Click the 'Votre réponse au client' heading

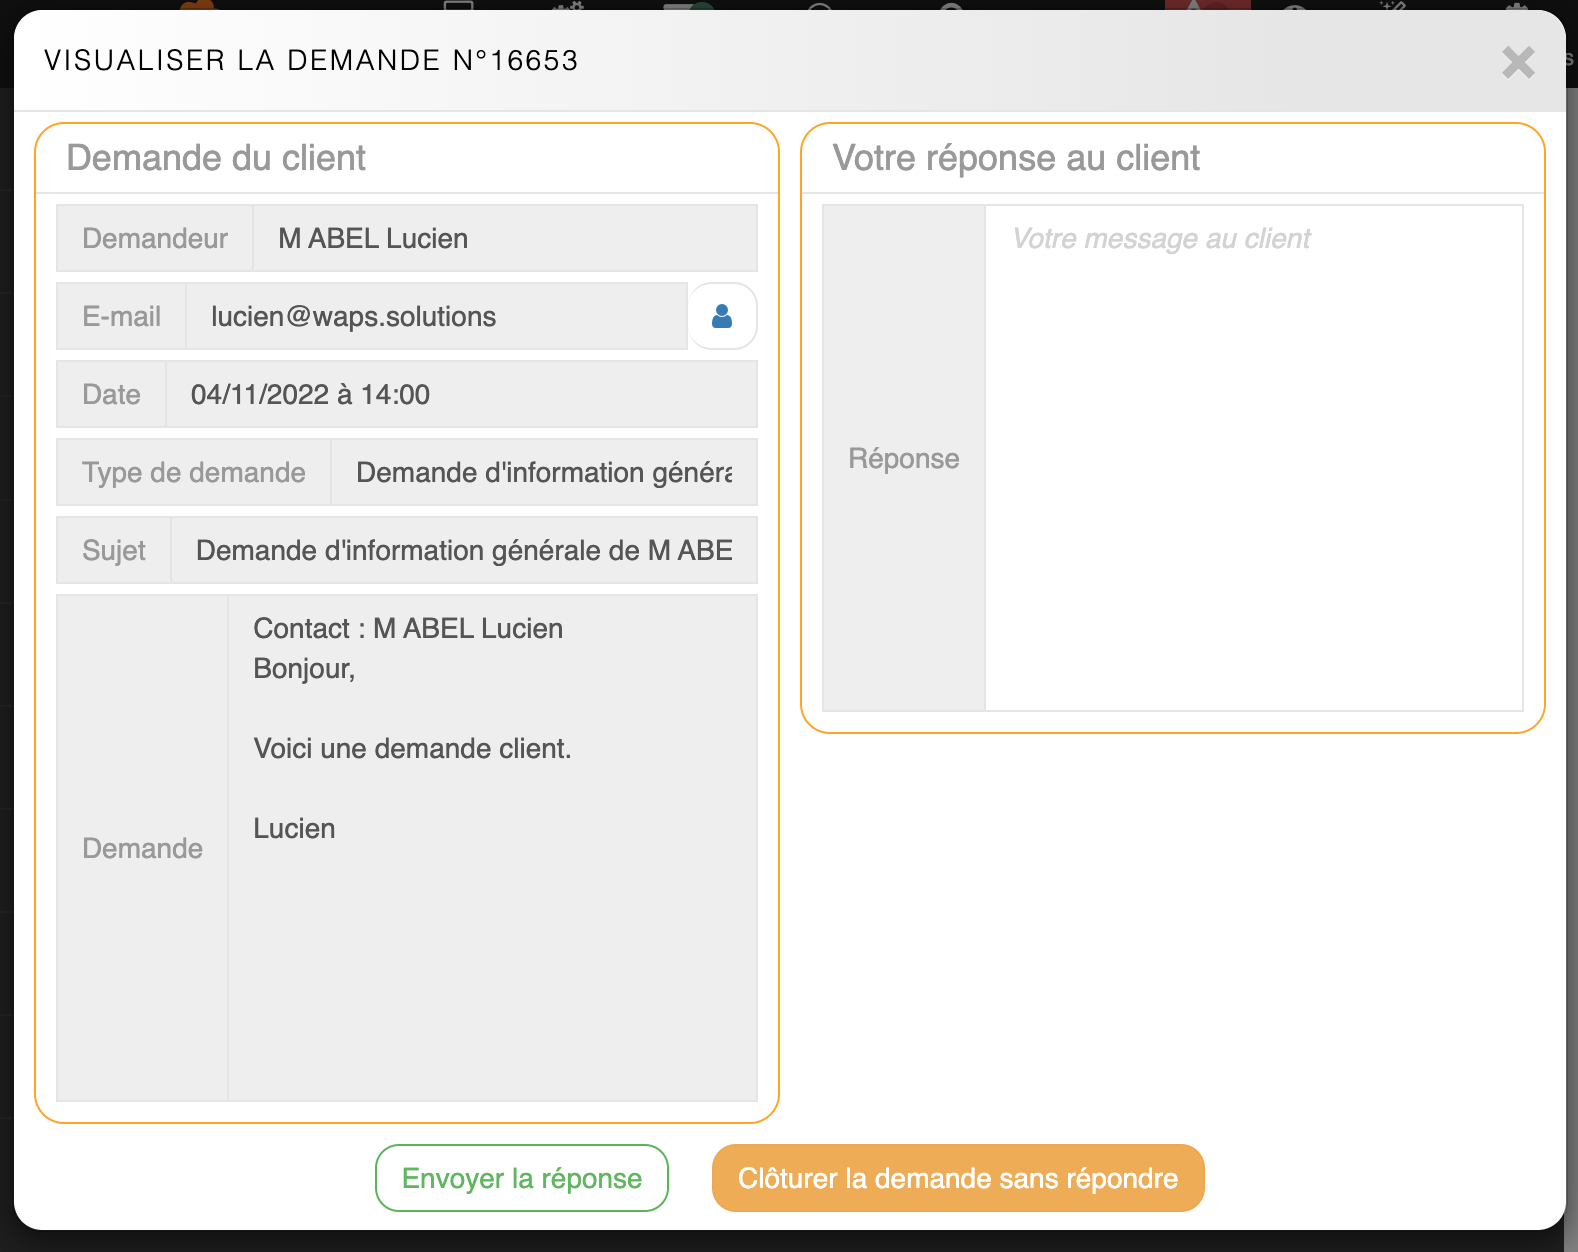coord(1015,158)
